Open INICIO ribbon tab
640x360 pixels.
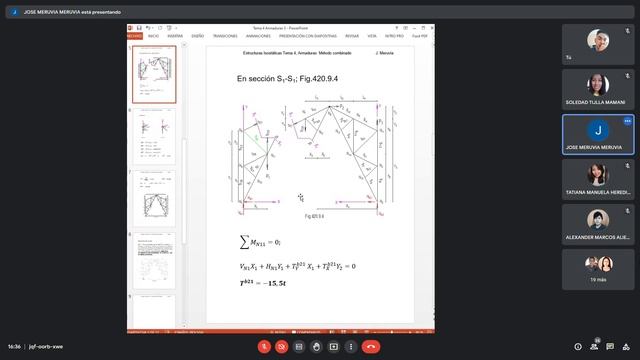pos(153,36)
